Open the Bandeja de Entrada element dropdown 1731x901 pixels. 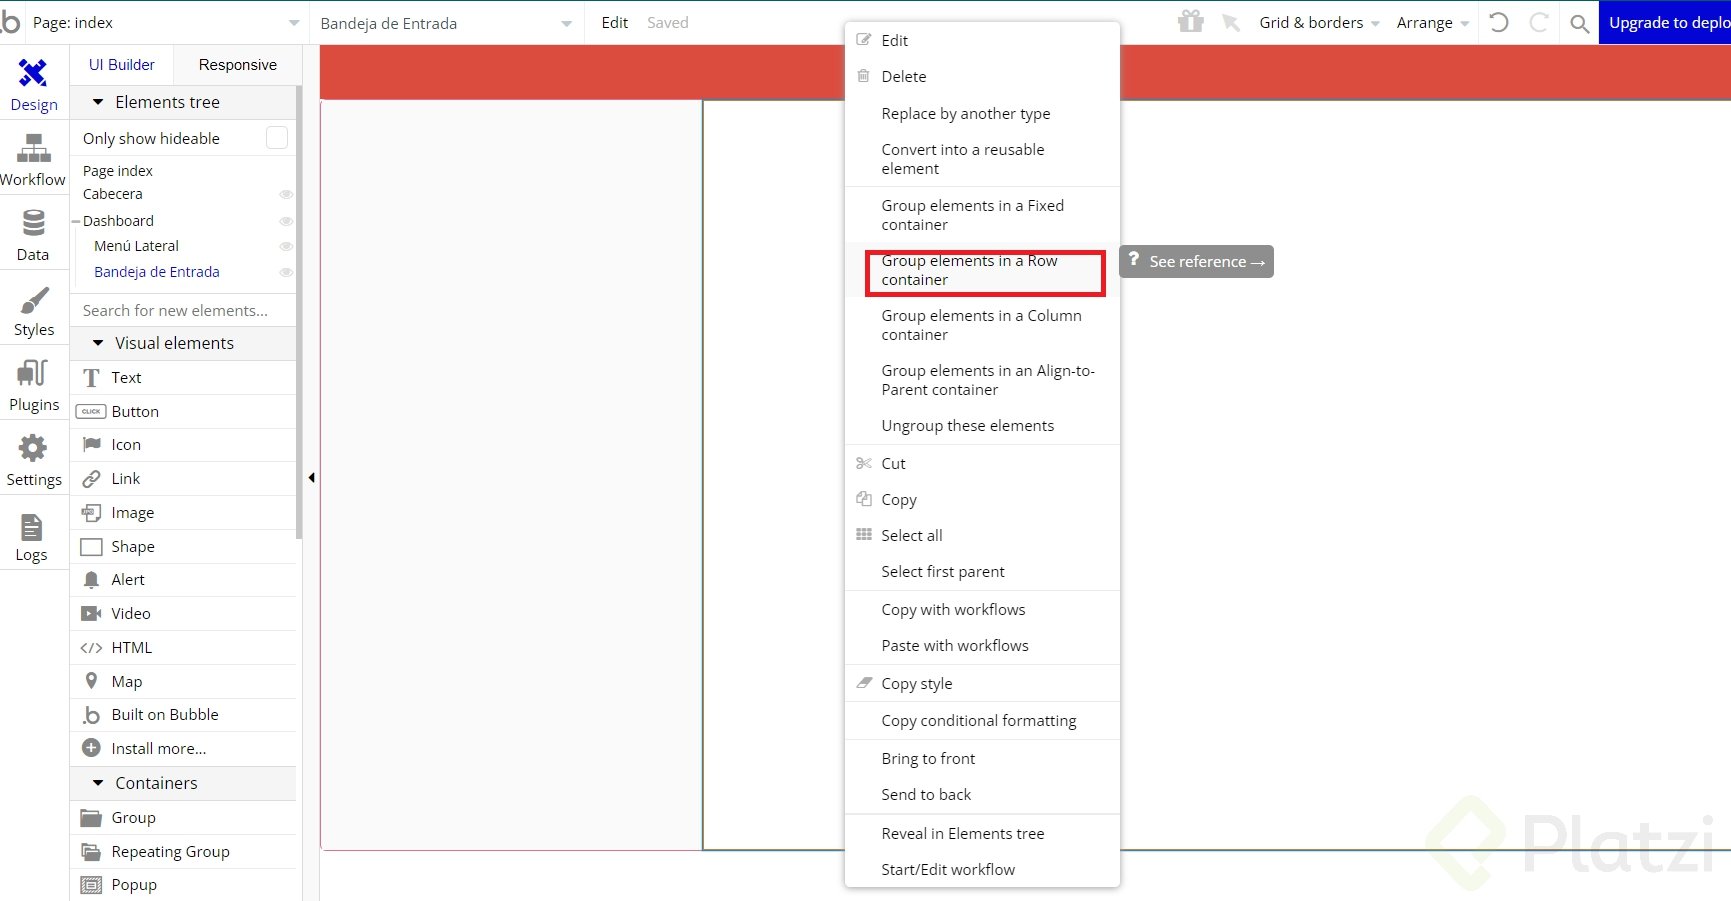pos(446,23)
